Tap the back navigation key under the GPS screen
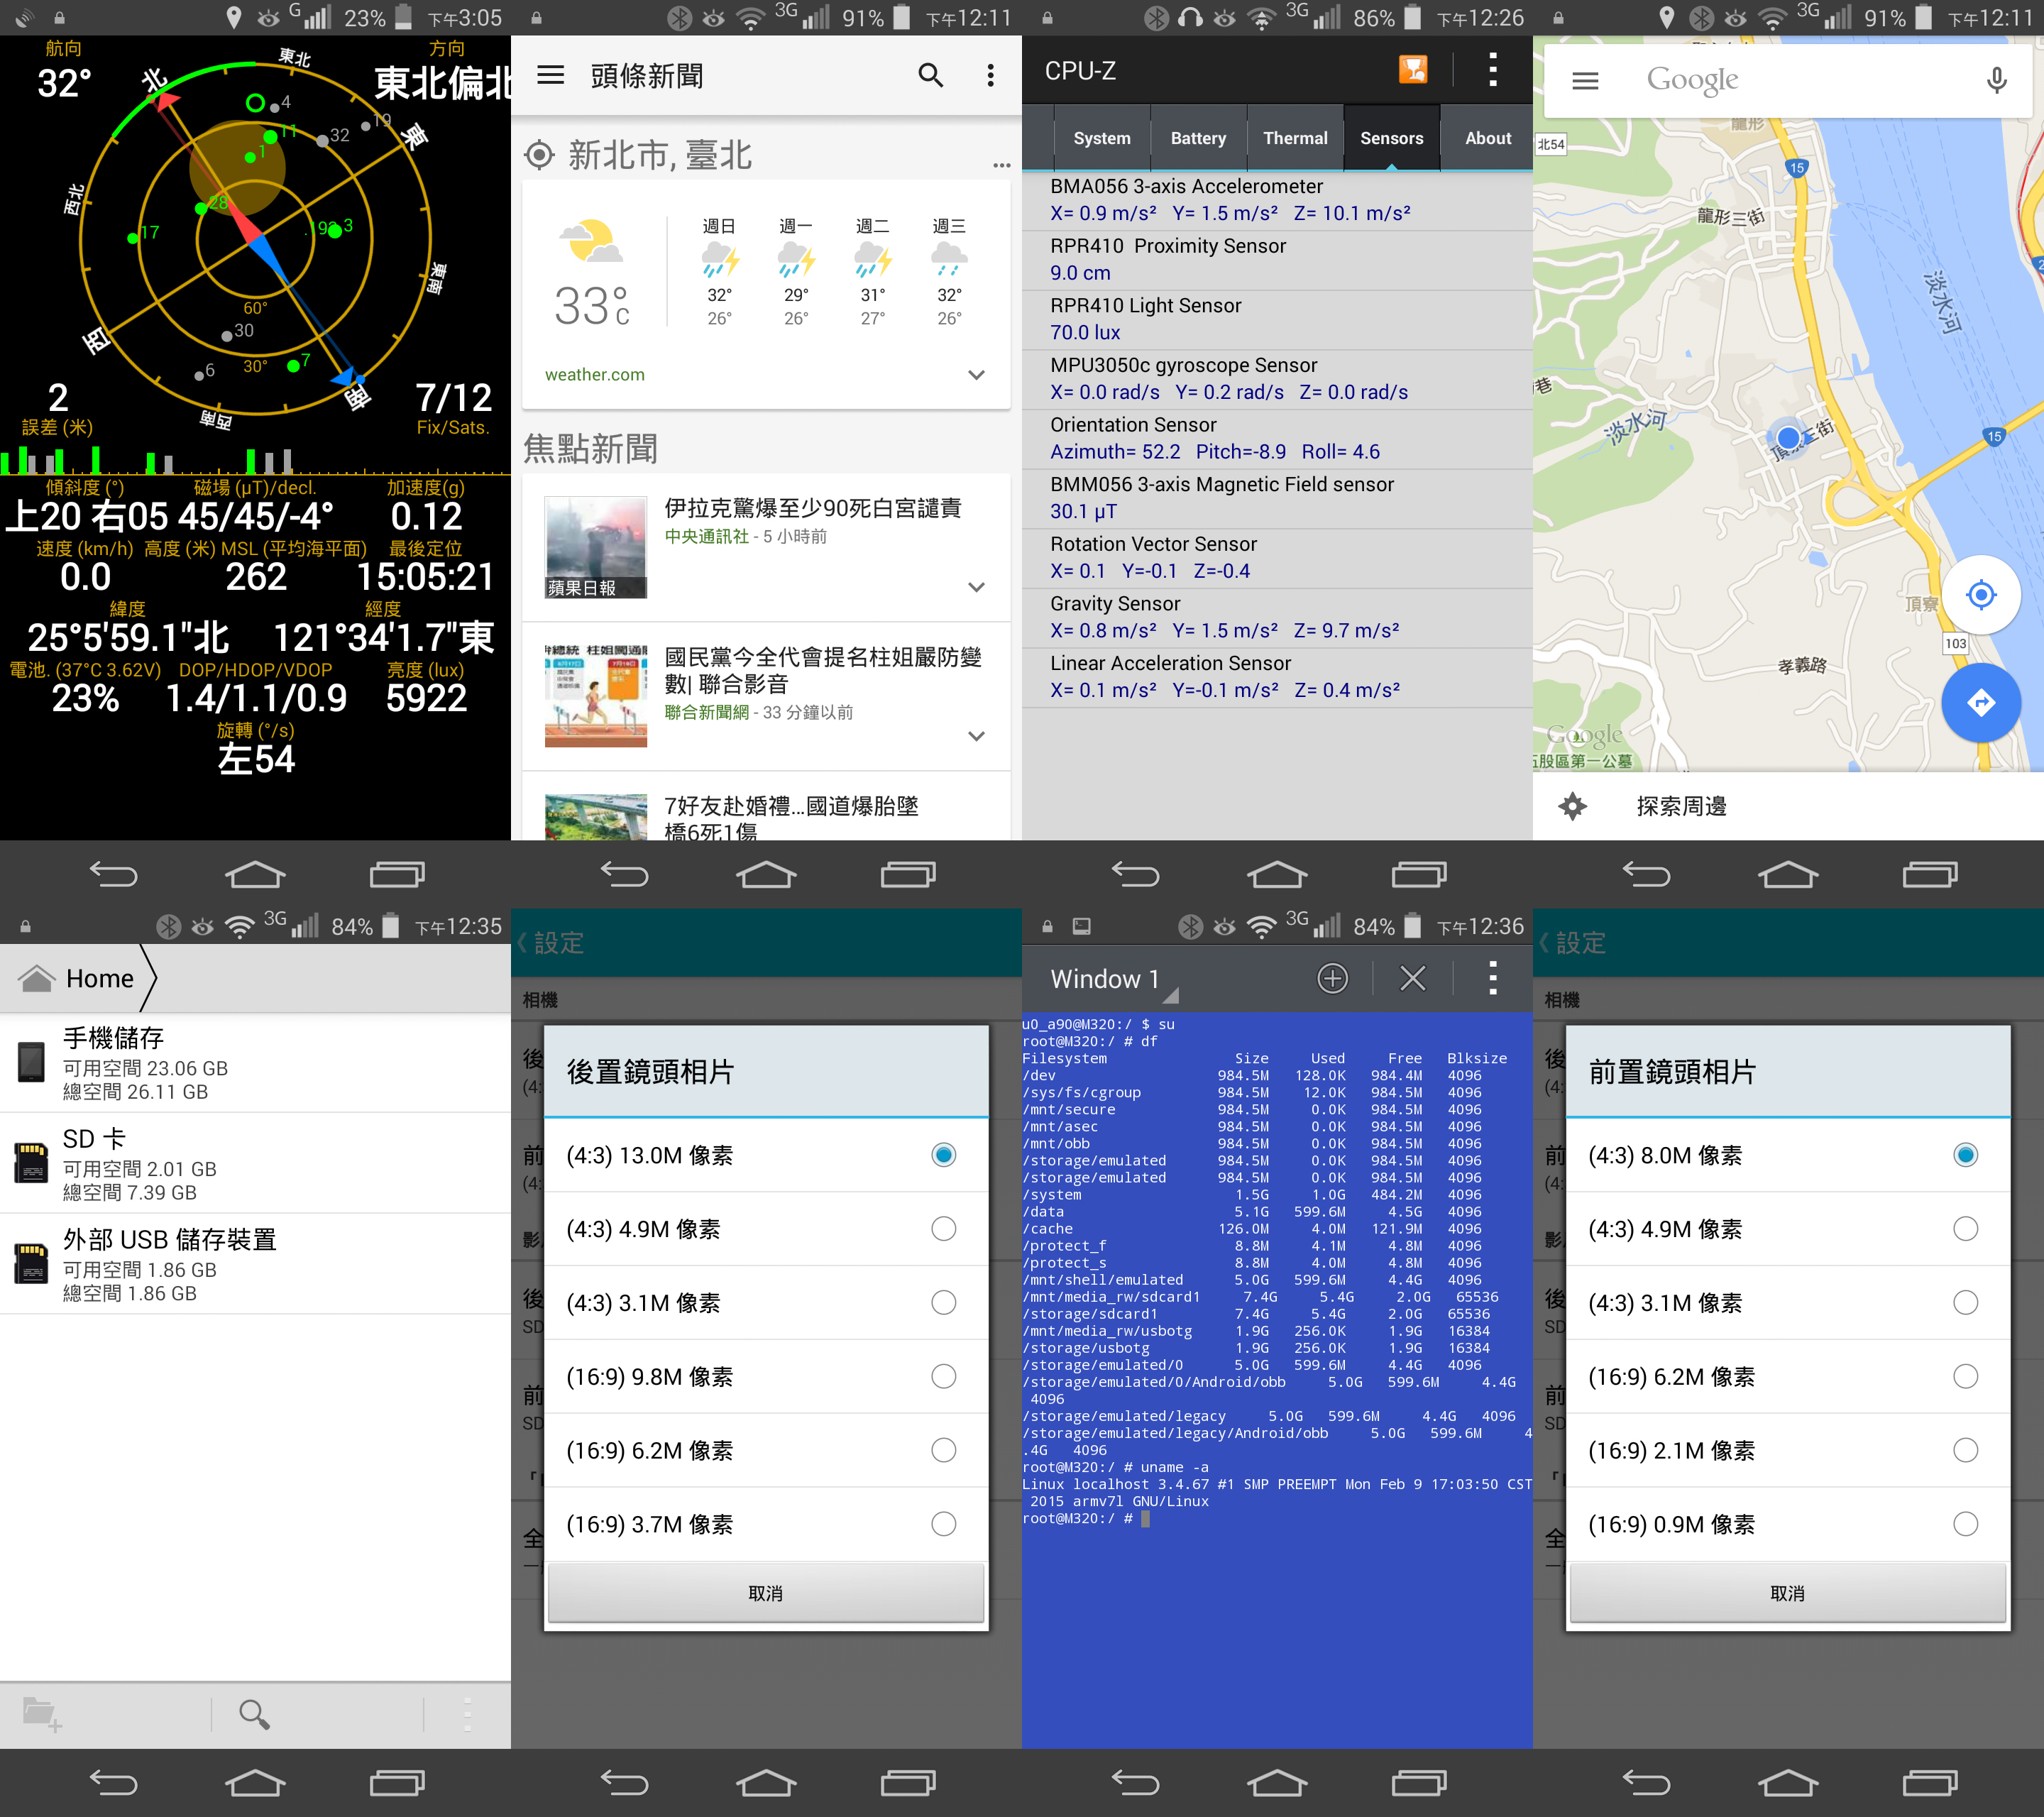This screenshot has width=2044, height=1817. tap(114, 875)
